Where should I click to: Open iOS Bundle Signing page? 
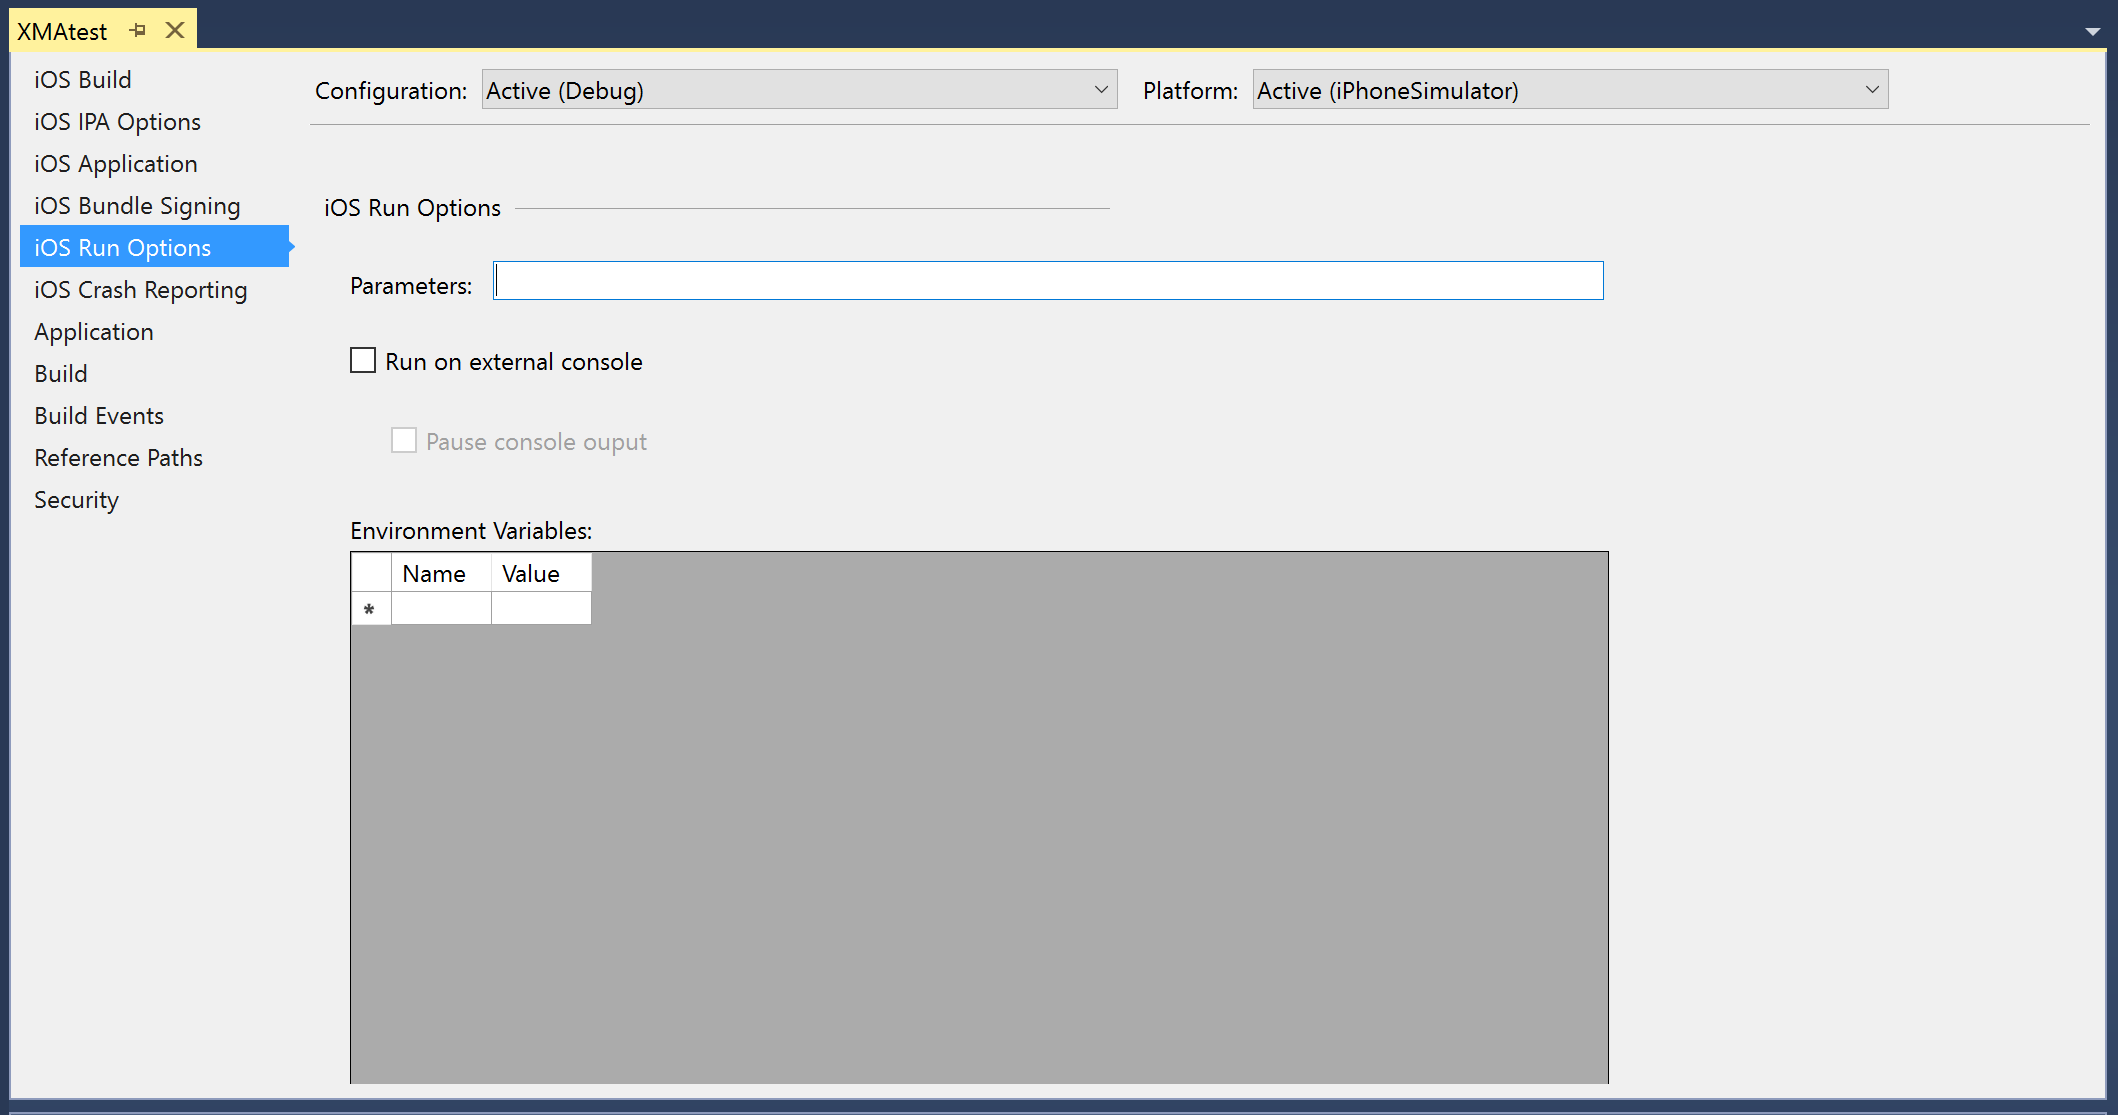tap(137, 206)
